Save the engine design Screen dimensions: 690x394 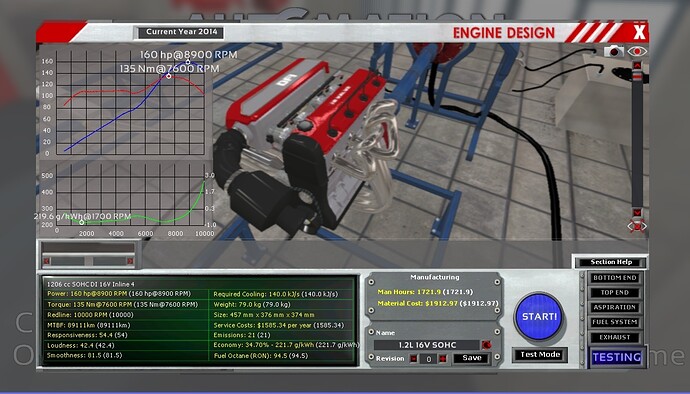(471, 358)
